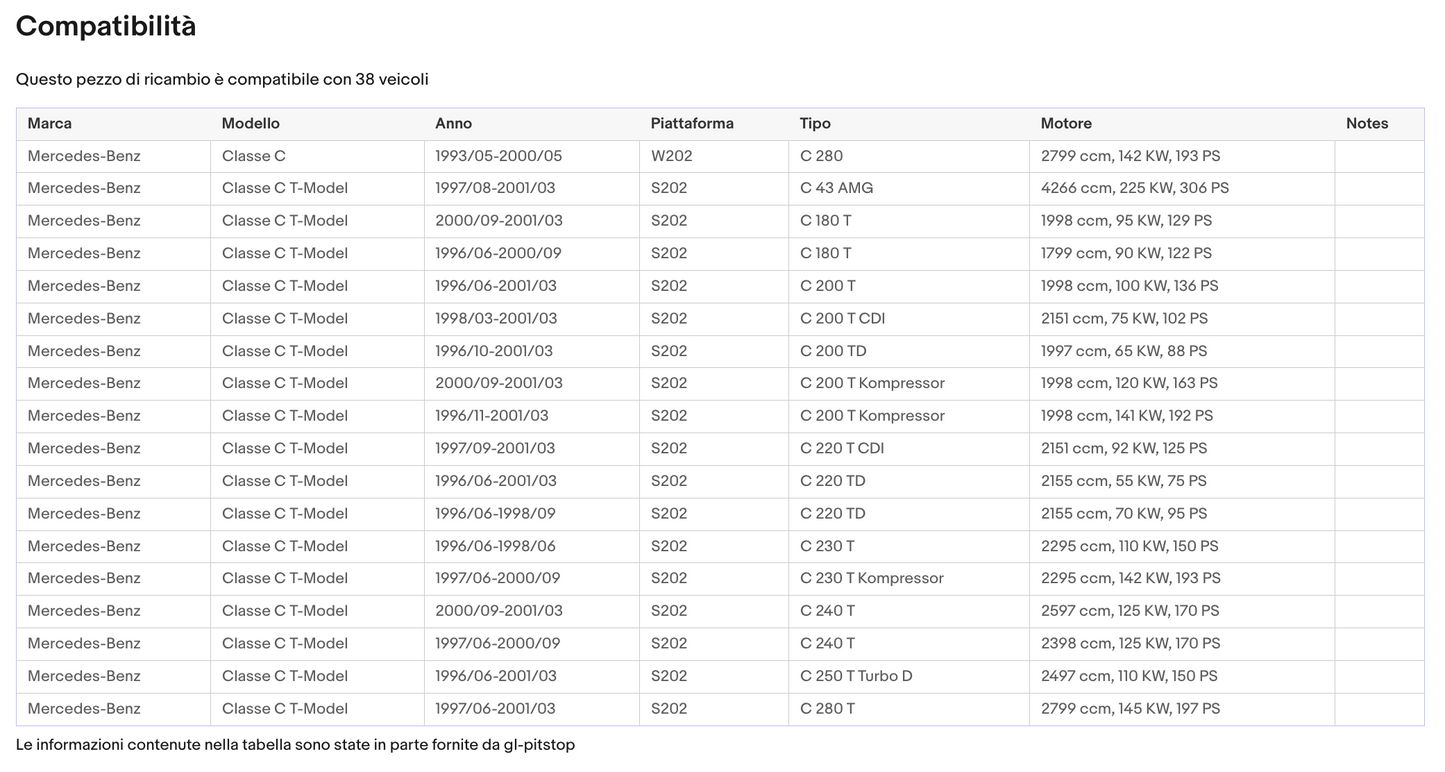Click the 1996/11-2001/03 year cell
The image size is (1445, 772).
(491, 416)
